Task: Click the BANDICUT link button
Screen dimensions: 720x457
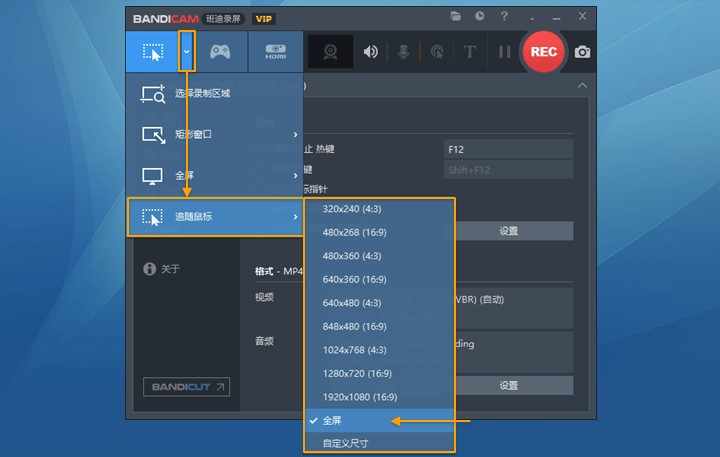Action: point(186,387)
